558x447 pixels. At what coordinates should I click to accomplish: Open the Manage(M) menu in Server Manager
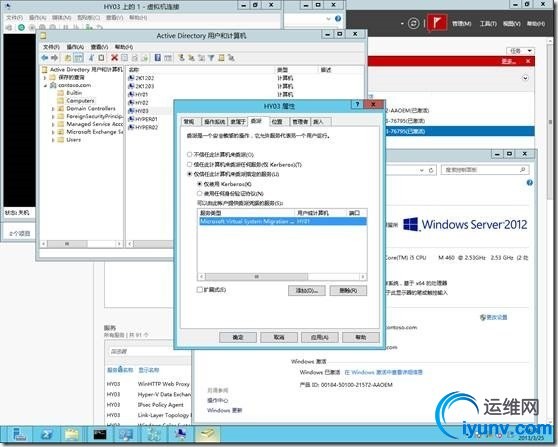pos(462,23)
